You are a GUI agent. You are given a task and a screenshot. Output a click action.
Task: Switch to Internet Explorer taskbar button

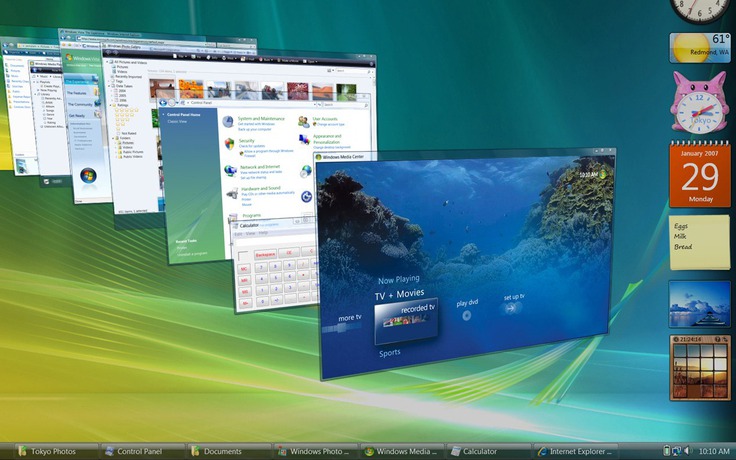click(575, 451)
